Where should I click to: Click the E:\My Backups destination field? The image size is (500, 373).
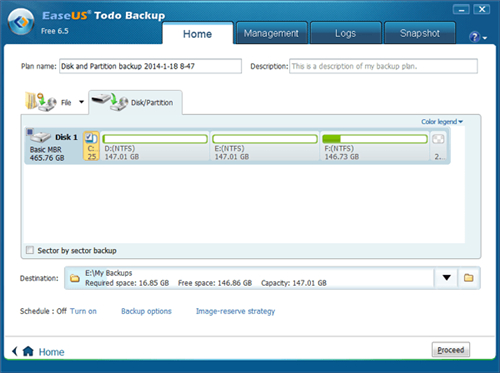coord(249,278)
